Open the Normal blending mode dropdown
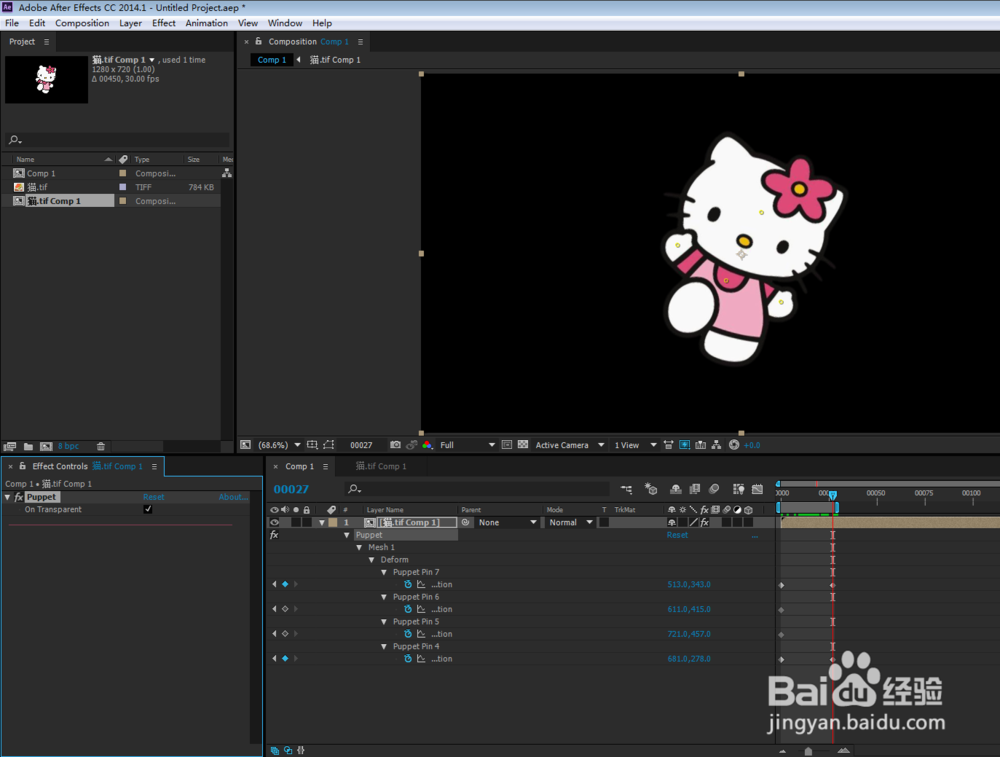This screenshot has height=757, width=1000. (x=571, y=522)
